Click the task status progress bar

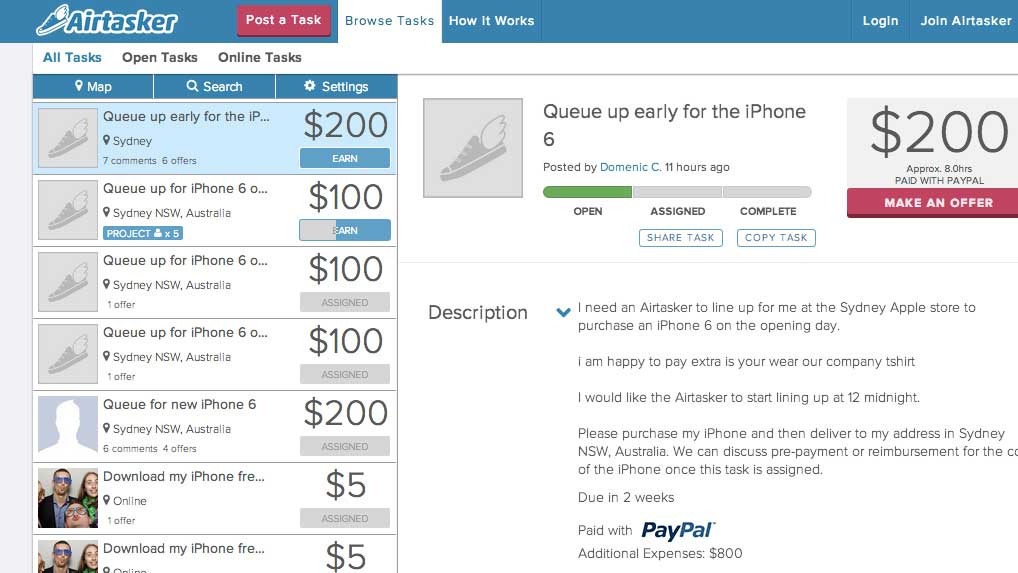[677, 192]
